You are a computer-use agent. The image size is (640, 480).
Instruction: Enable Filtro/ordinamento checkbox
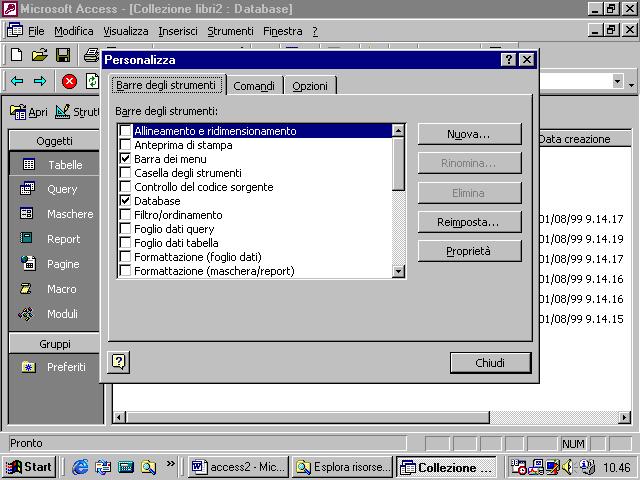point(126,215)
